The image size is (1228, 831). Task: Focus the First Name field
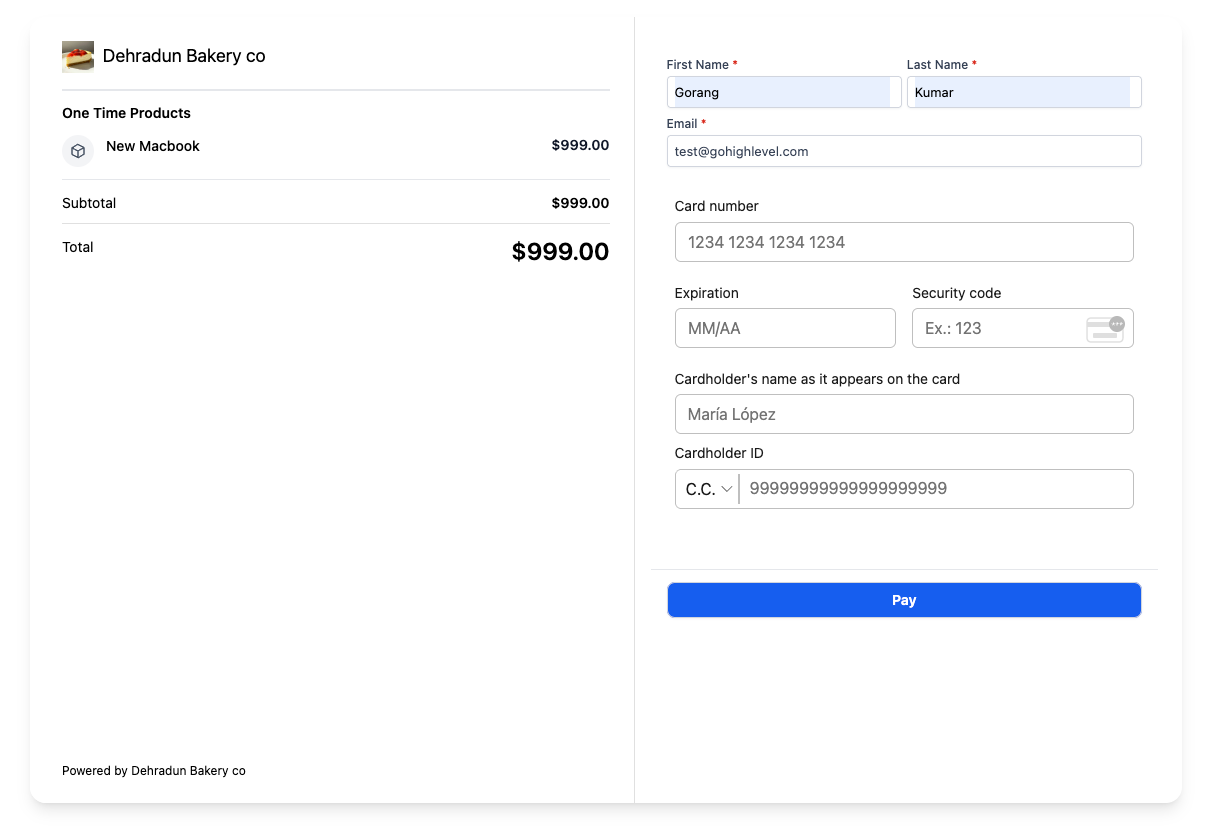coord(783,92)
